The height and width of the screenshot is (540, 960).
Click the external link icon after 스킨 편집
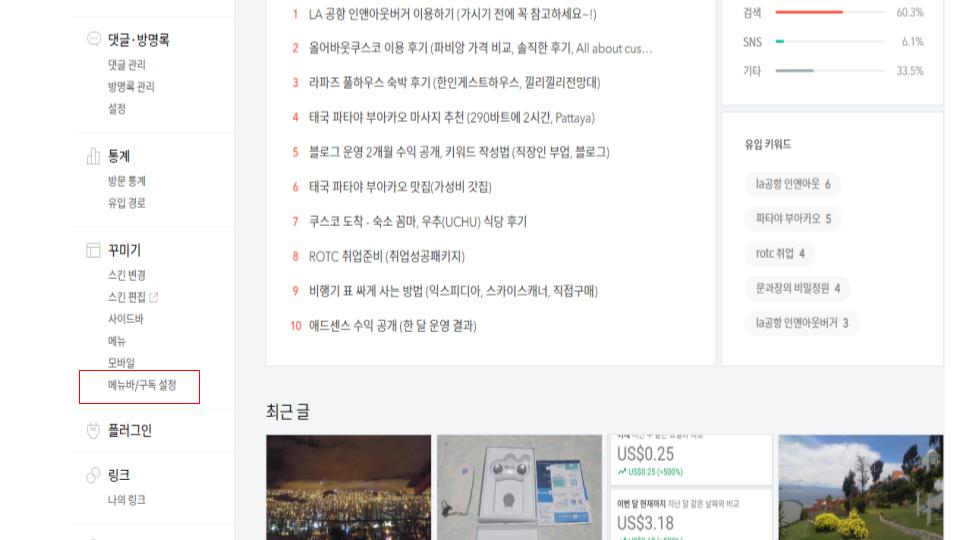154,297
